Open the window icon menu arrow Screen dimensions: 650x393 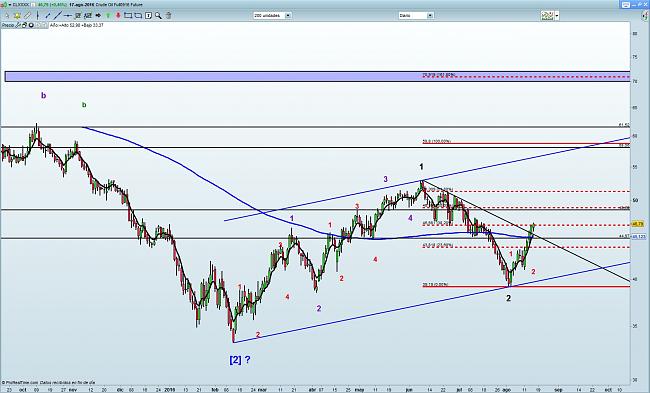10,5
